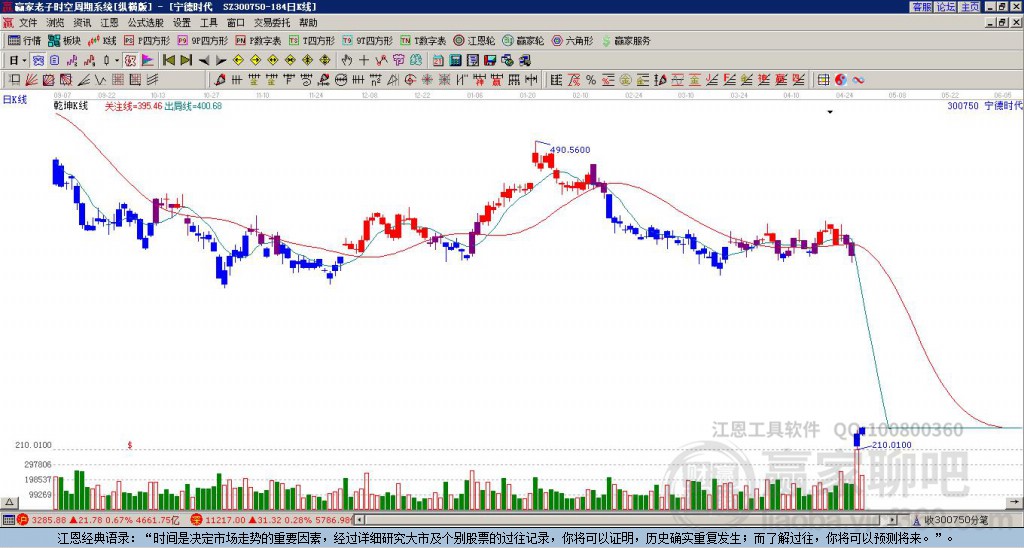This screenshot has height=548, width=1024.
Task: Click the red starburst tool icon
Action: point(427,80)
